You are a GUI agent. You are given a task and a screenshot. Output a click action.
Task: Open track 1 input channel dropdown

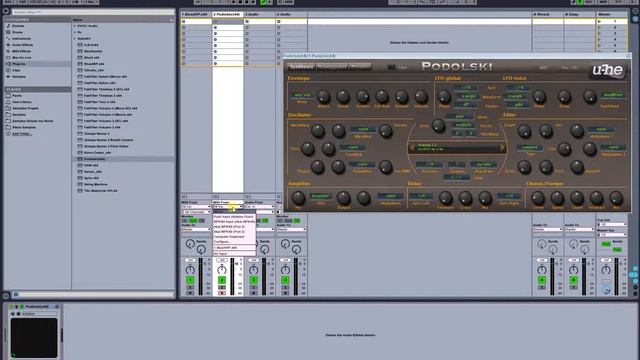pyautogui.click(x=196, y=212)
